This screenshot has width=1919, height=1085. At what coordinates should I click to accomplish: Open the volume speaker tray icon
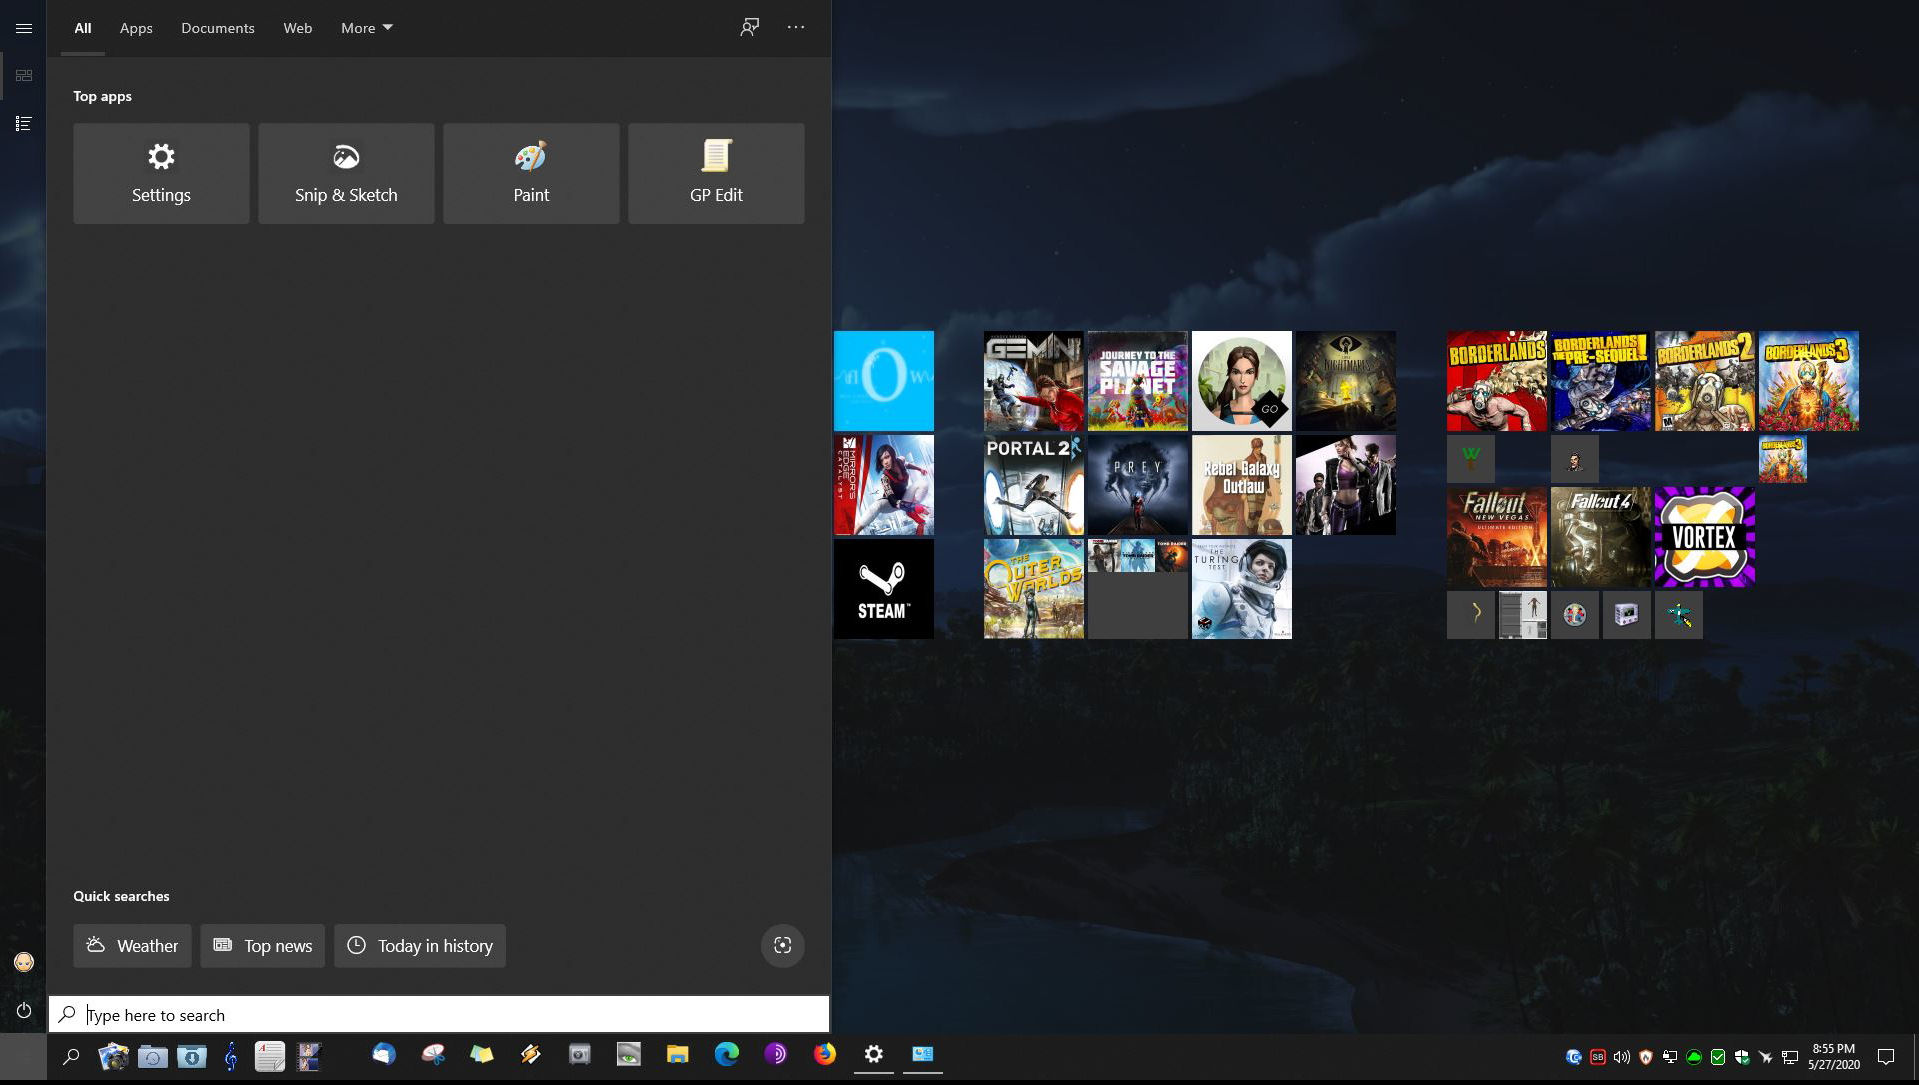tap(1621, 1057)
